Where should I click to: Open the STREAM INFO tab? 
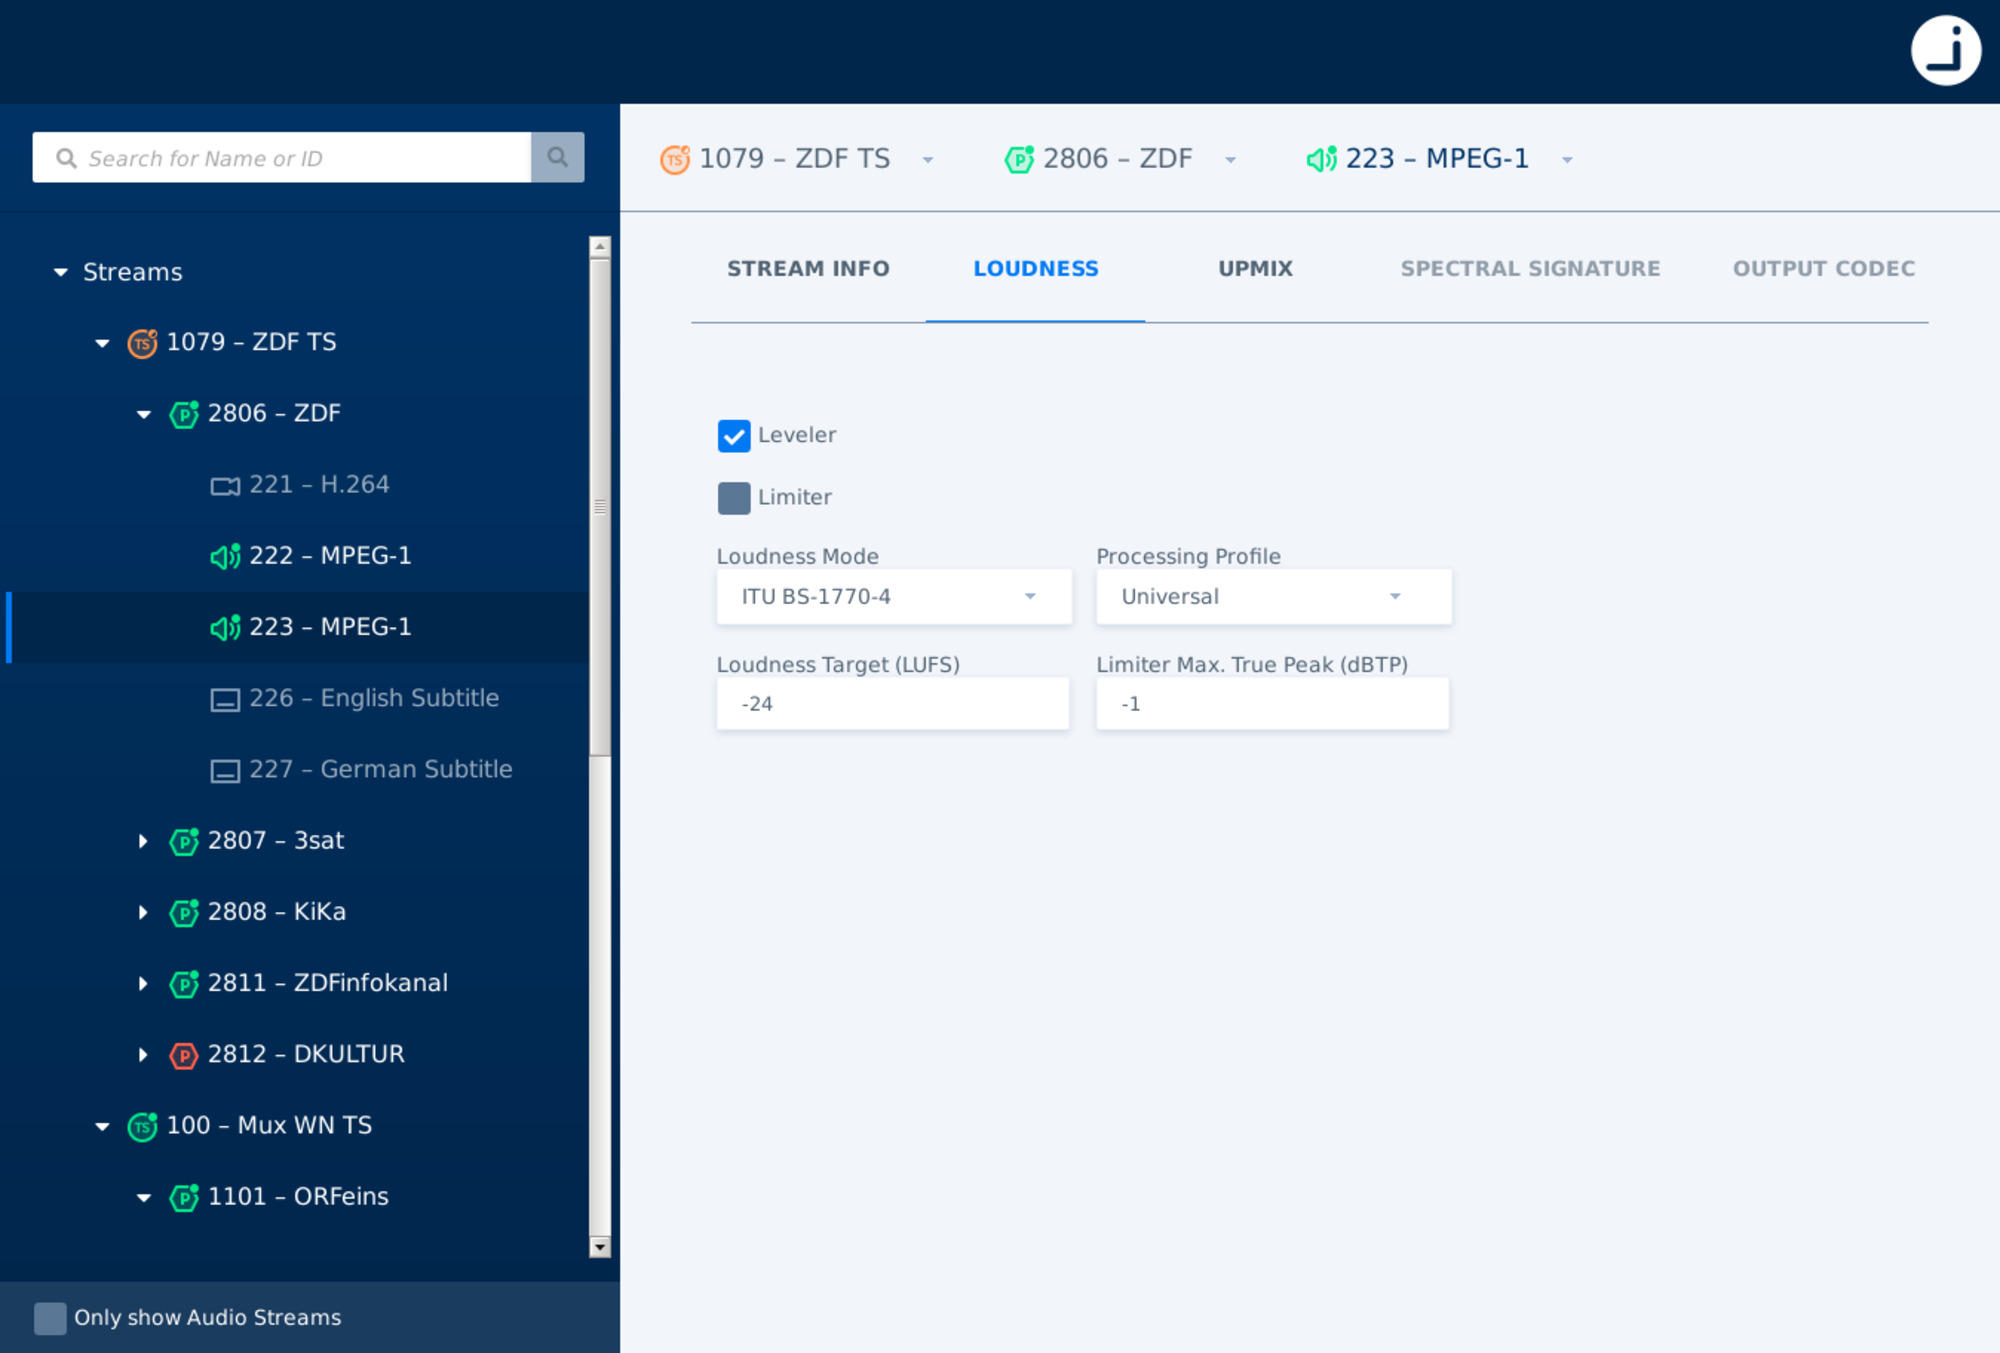(x=809, y=268)
